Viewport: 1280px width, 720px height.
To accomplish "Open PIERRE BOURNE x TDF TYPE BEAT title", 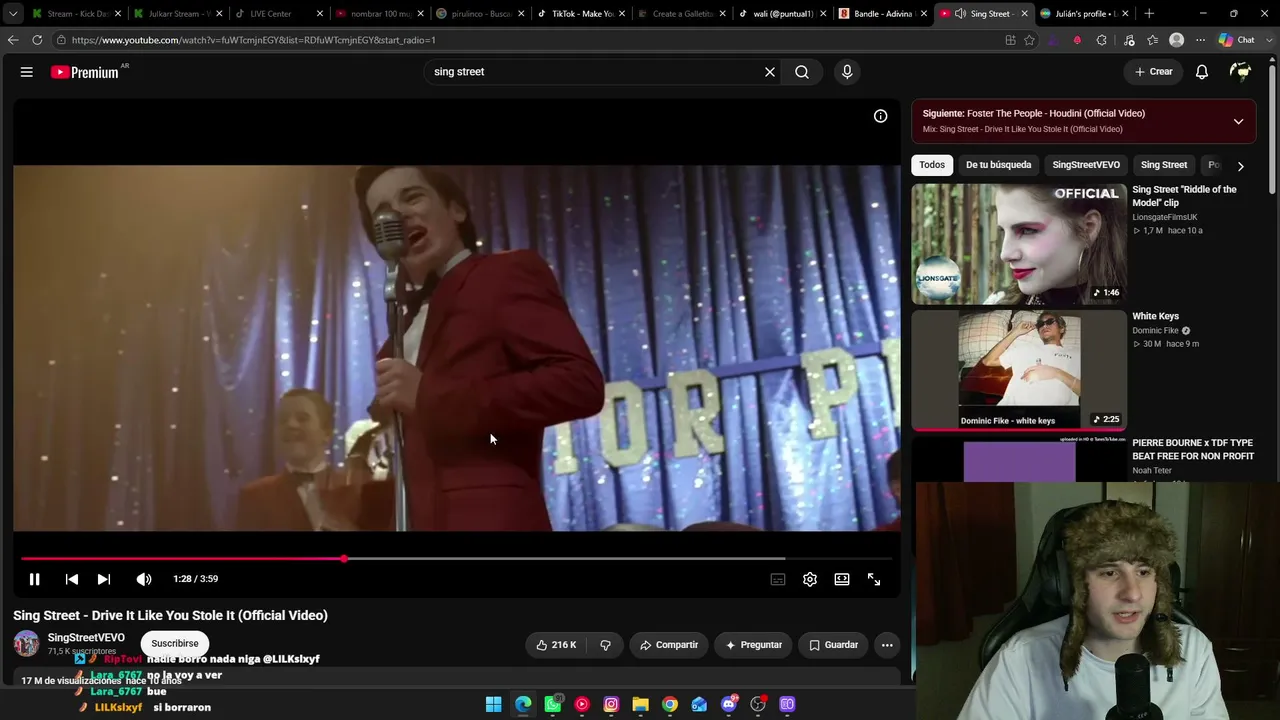I will [1193, 449].
